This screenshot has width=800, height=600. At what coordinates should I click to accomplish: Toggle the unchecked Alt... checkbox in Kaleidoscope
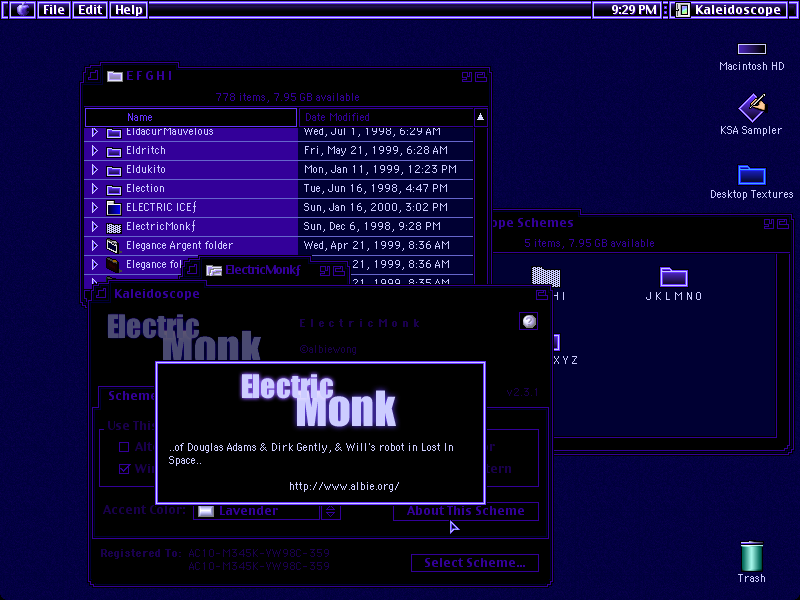coord(124,447)
